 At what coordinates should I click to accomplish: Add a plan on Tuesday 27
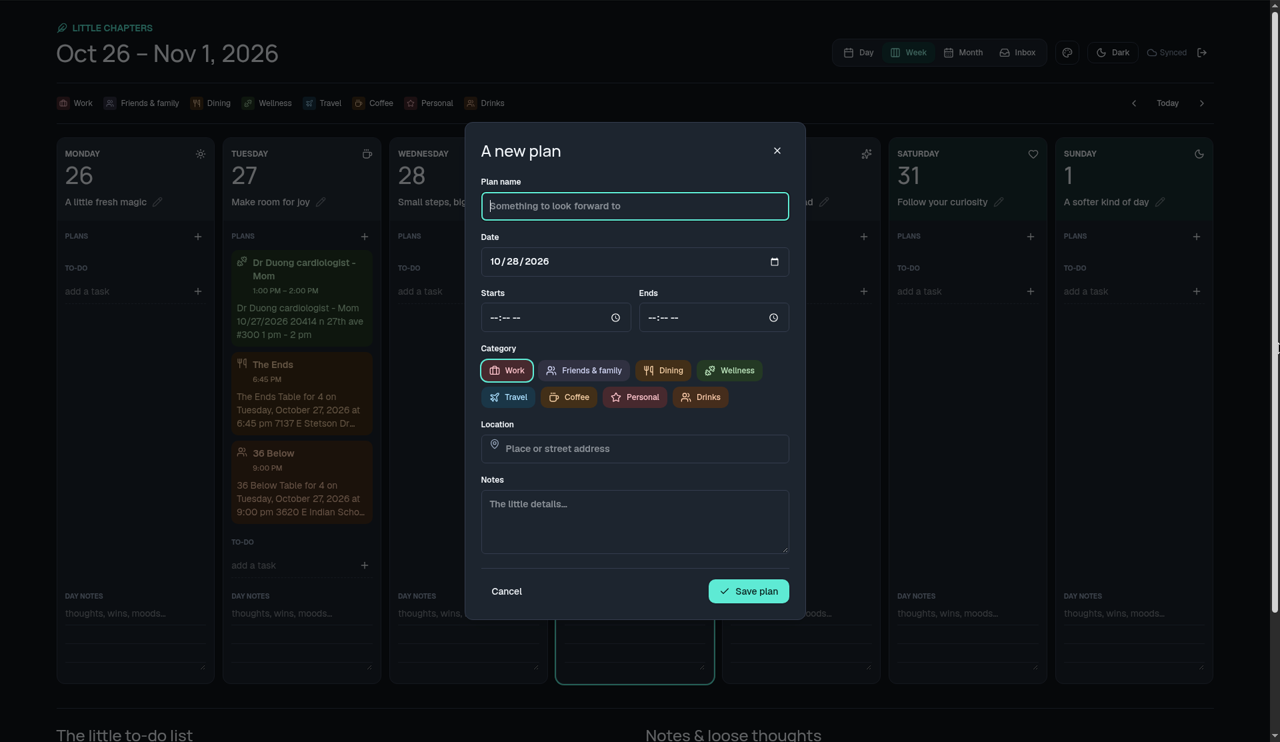[x=365, y=237]
